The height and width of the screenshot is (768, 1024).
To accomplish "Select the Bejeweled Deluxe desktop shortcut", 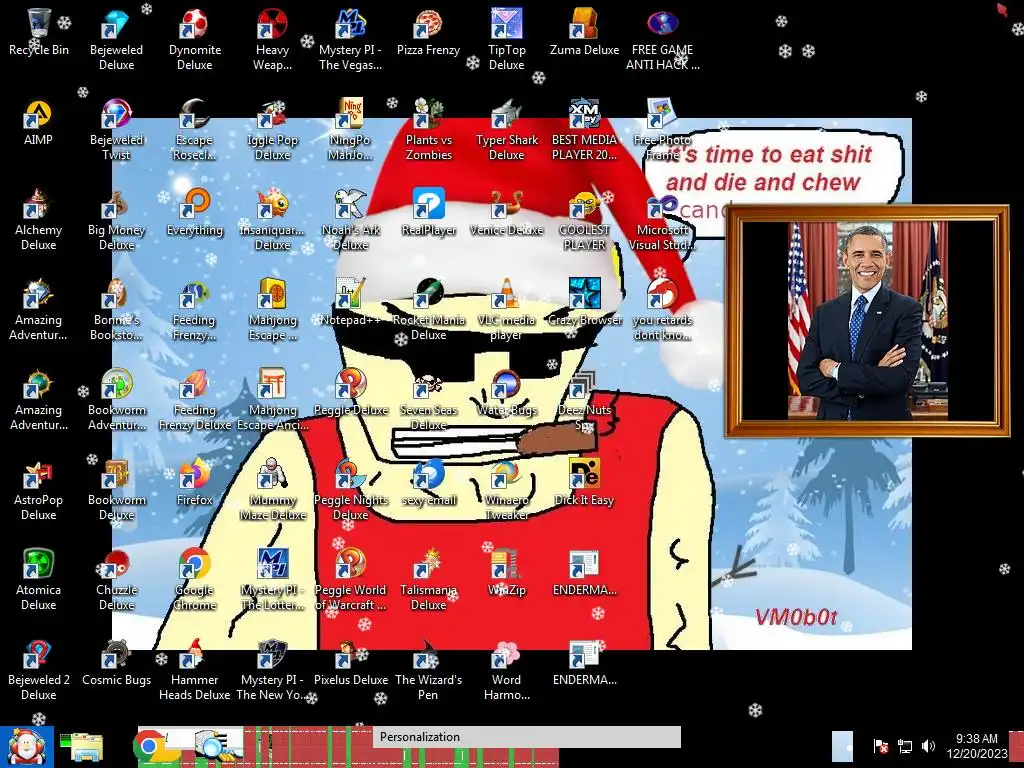I will (x=116, y=40).
